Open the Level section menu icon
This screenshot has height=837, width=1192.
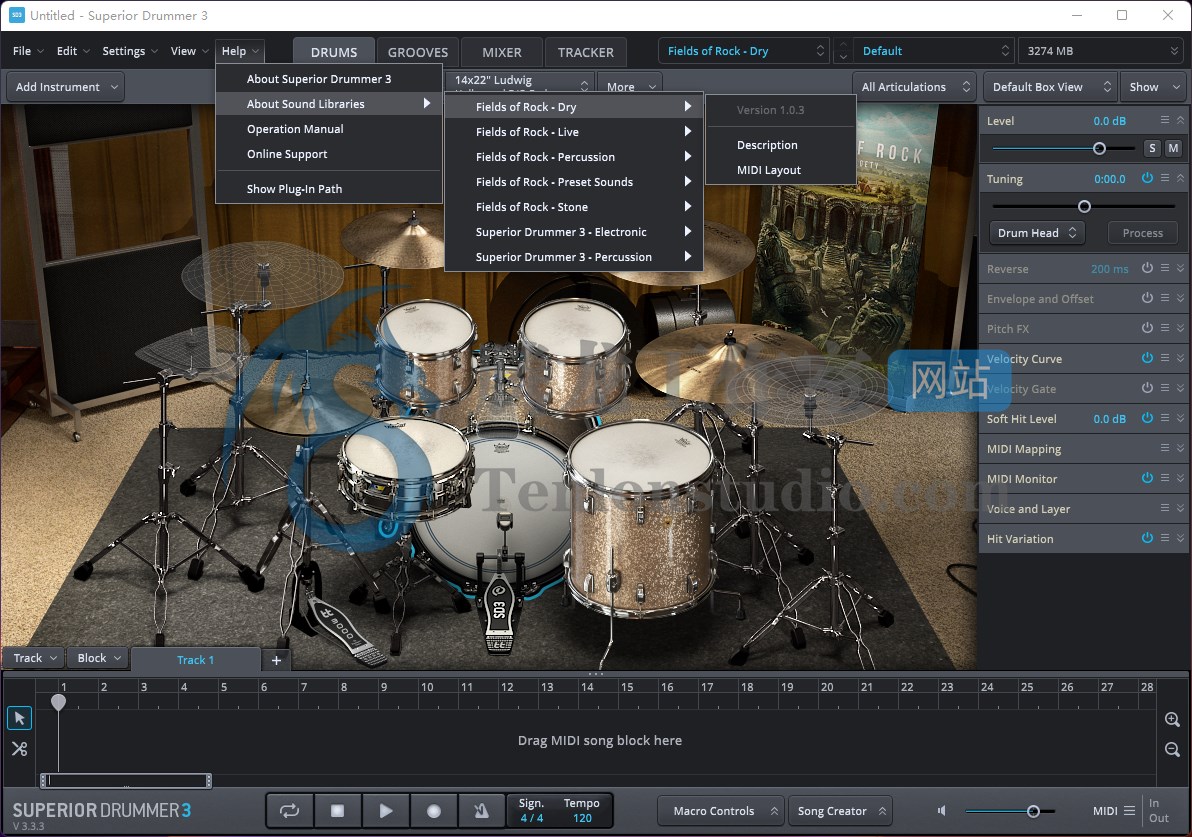coord(1165,120)
